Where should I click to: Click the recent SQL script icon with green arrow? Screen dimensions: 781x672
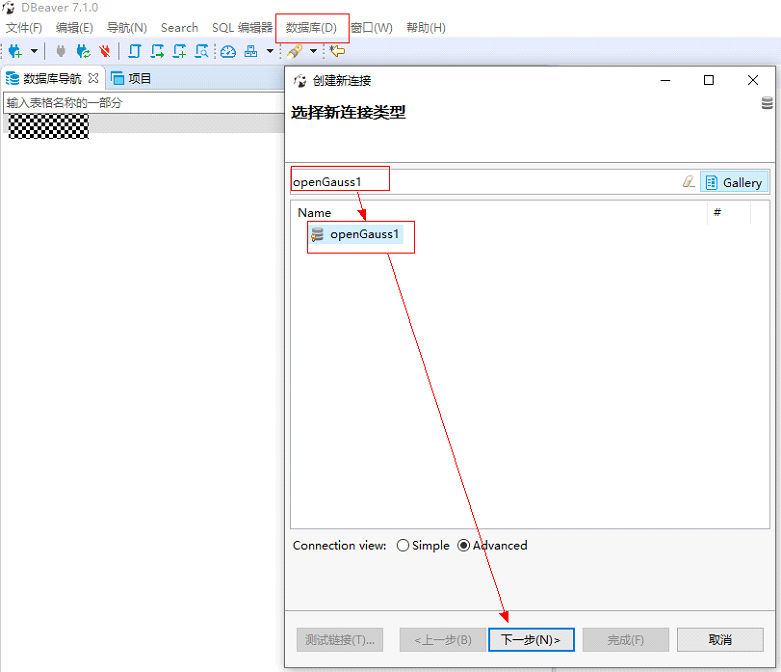click(x=157, y=51)
